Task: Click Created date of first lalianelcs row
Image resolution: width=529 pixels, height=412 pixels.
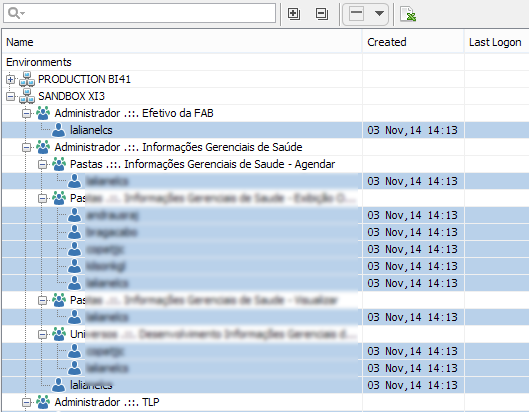Action: pyautogui.click(x=412, y=130)
